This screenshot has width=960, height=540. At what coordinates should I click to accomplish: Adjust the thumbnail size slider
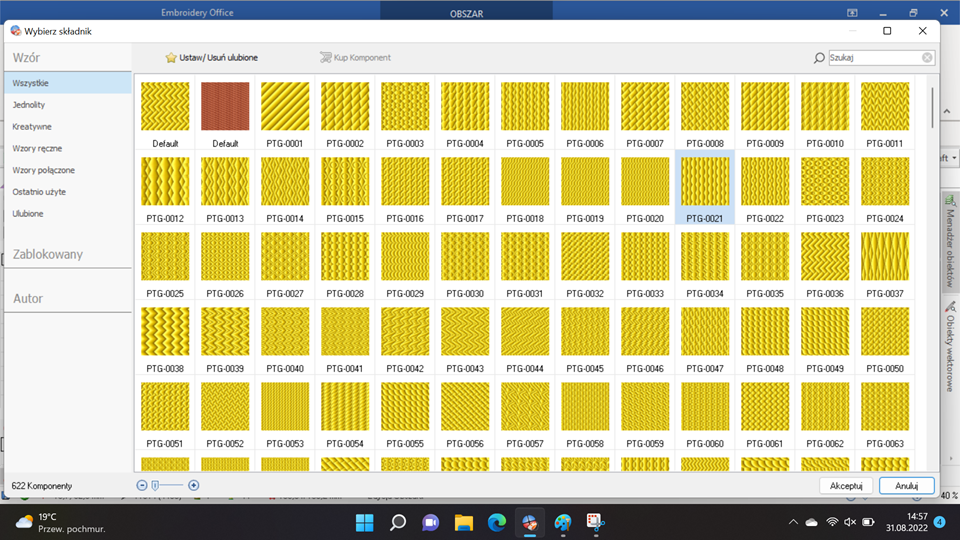(x=155, y=485)
